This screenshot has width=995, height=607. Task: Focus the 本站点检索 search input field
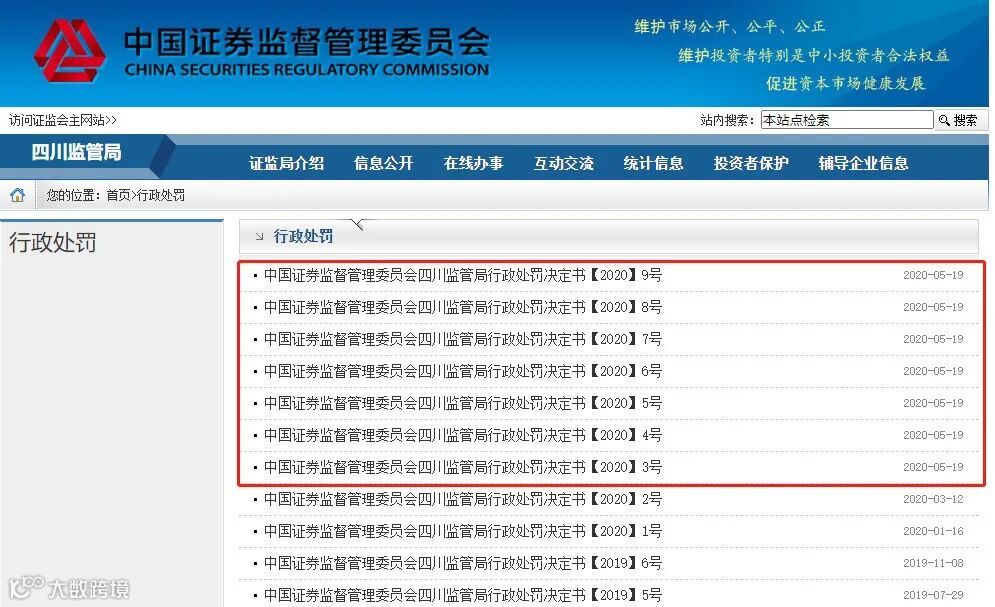[847, 120]
